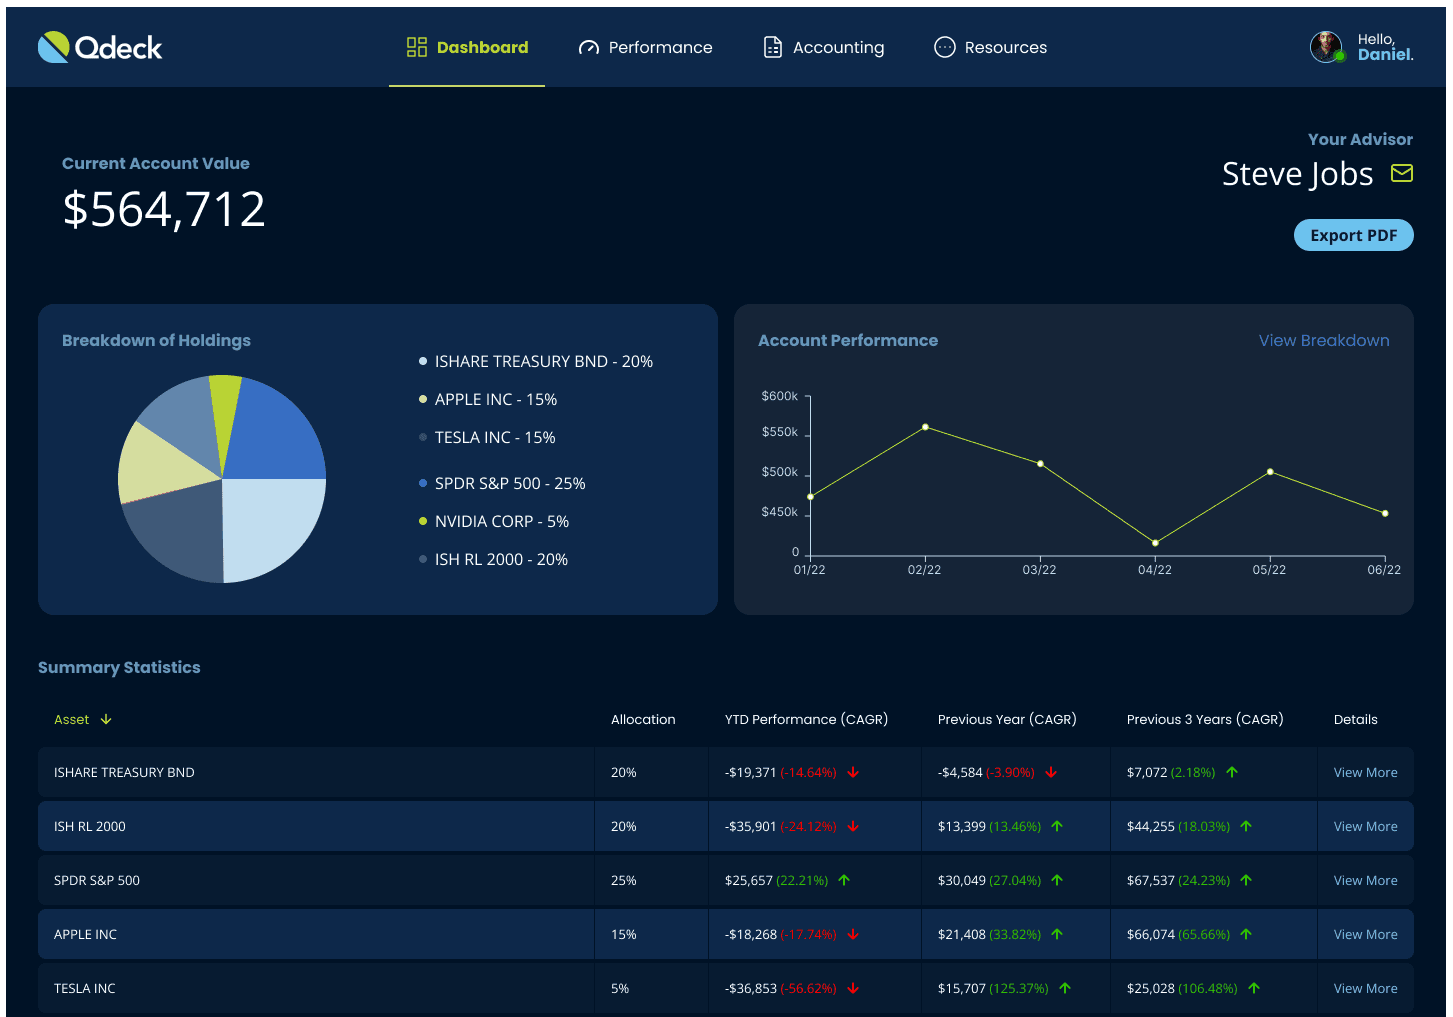Click green up arrow beside 13.46%
This screenshot has width=1453, height=1017.
1057,826
